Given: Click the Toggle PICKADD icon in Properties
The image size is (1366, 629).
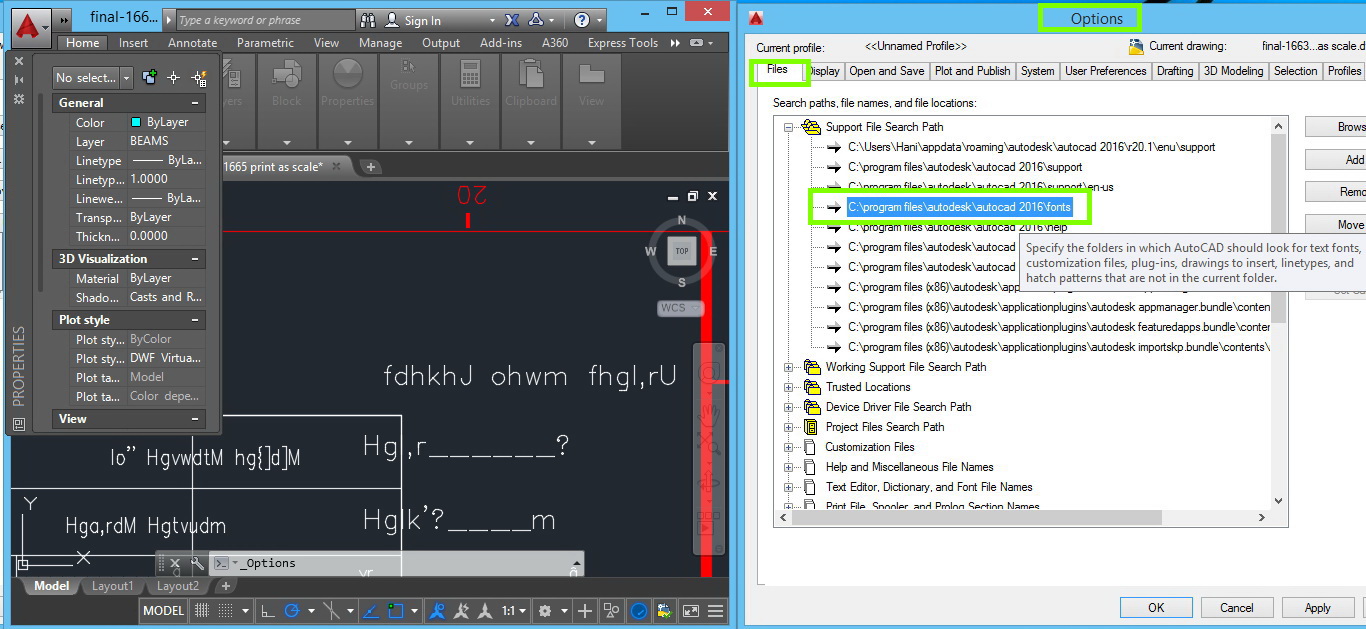Looking at the screenshot, I should (x=150, y=77).
